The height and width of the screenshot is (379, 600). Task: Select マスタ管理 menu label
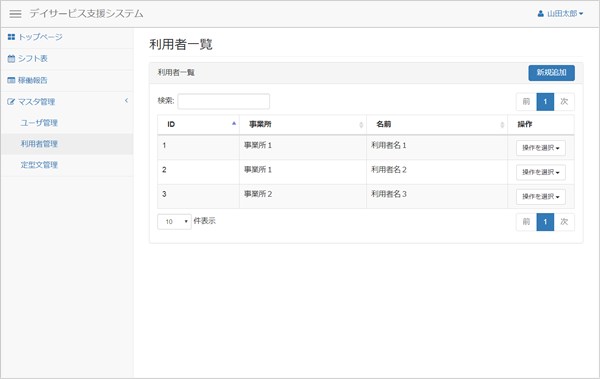37,102
